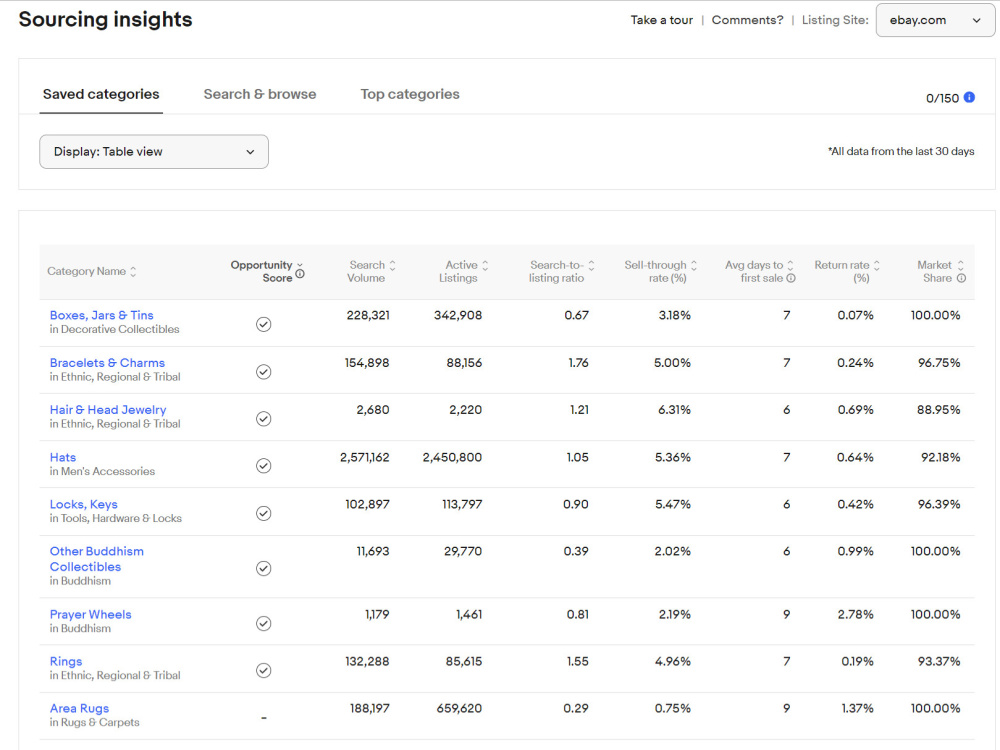Open Boxes, Jars & Tins category

[101, 315]
